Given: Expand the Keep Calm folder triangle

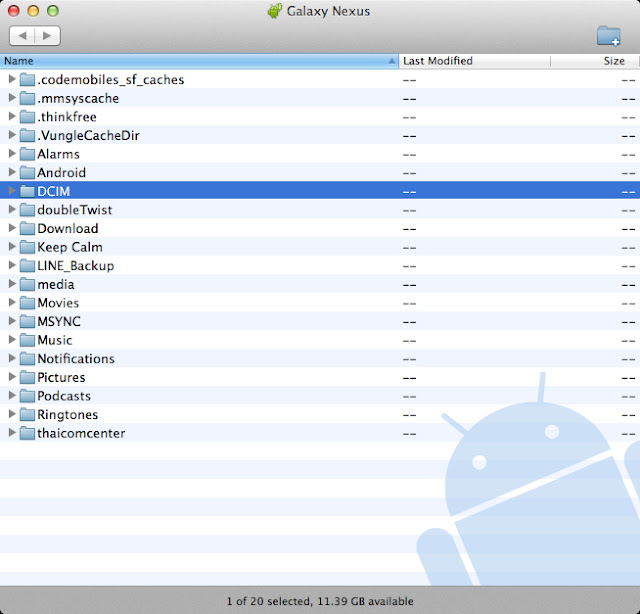Looking at the screenshot, I should pyautogui.click(x=12, y=246).
